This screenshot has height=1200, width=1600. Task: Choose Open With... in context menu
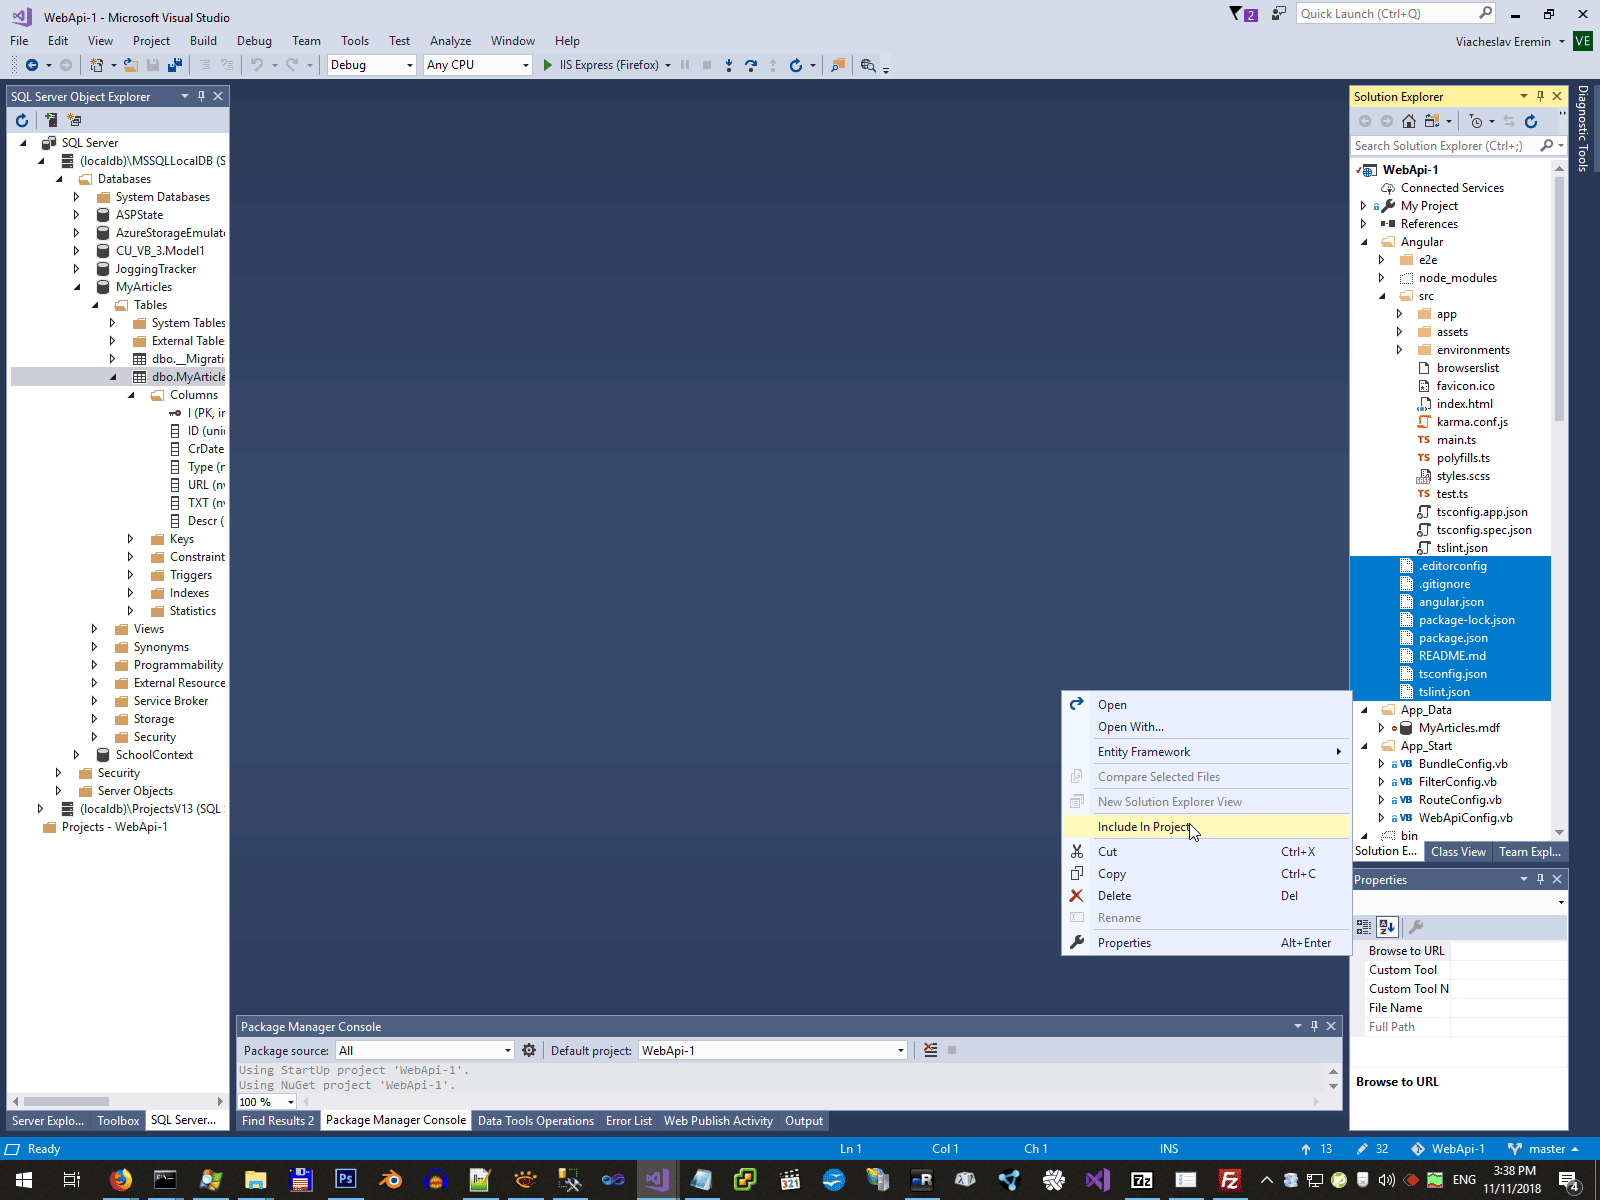point(1206,727)
